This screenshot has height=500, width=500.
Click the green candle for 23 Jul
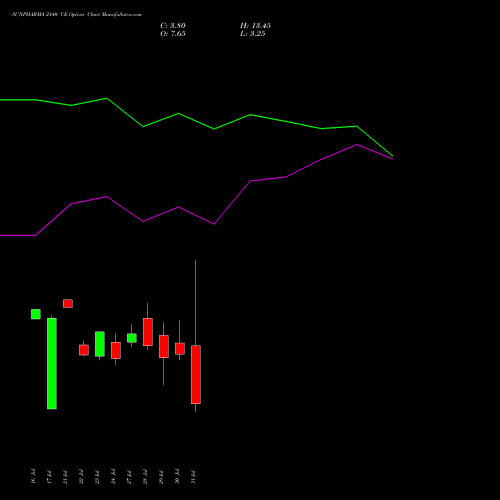[x=100, y=344]
